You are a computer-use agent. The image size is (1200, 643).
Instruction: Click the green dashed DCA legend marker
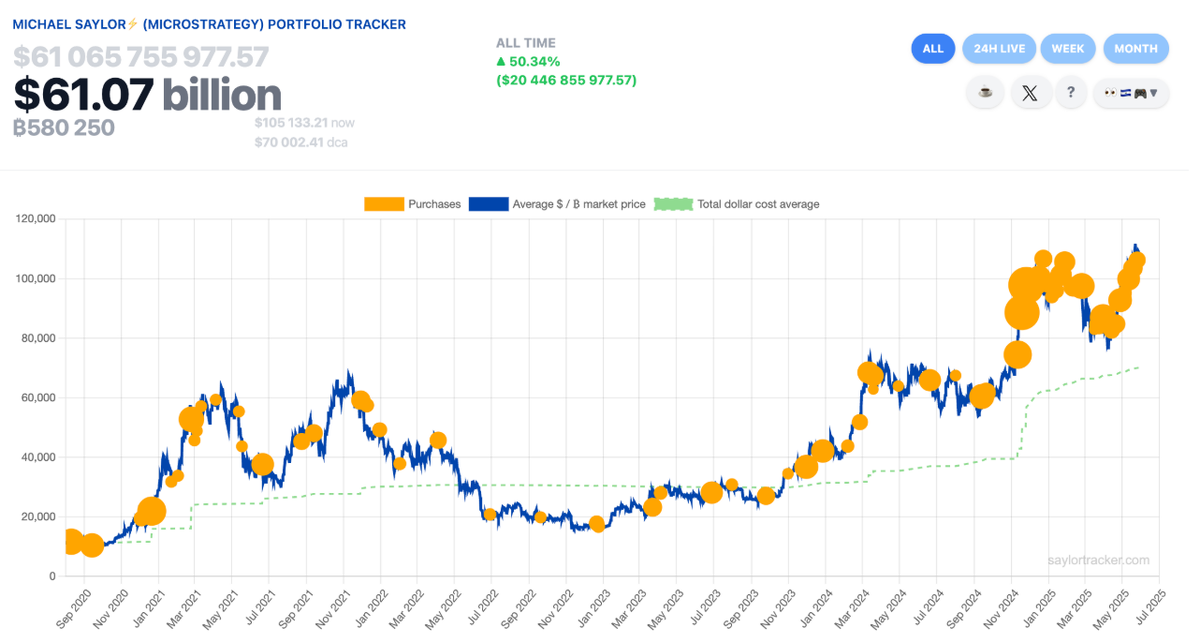(675, 204)
